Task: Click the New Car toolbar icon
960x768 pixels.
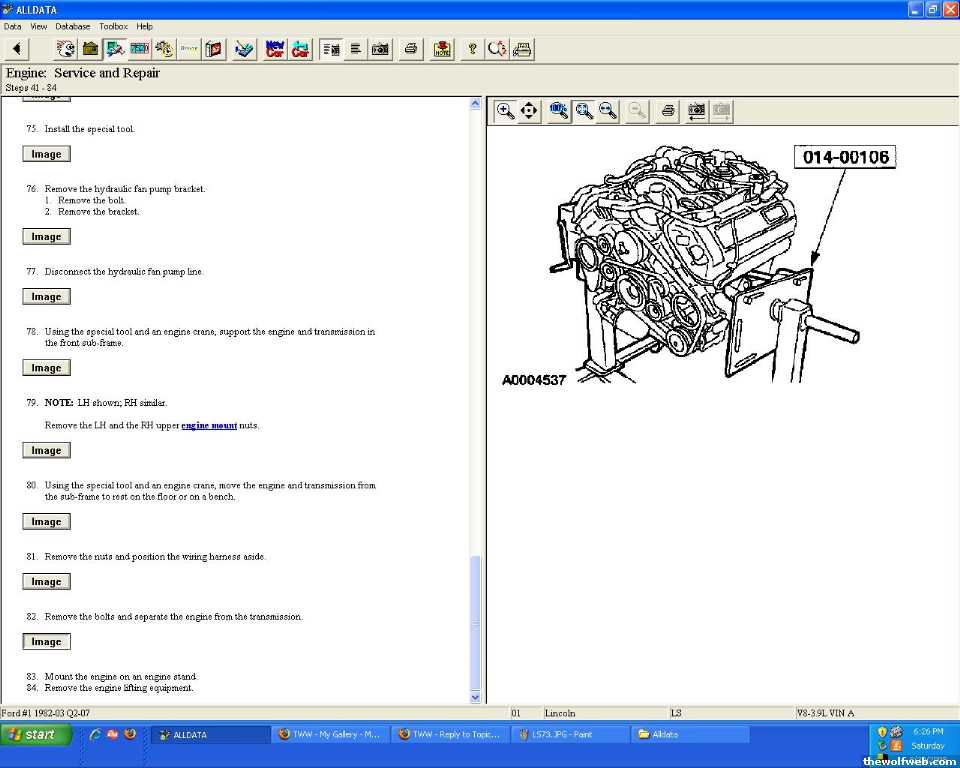Action: 274,48
